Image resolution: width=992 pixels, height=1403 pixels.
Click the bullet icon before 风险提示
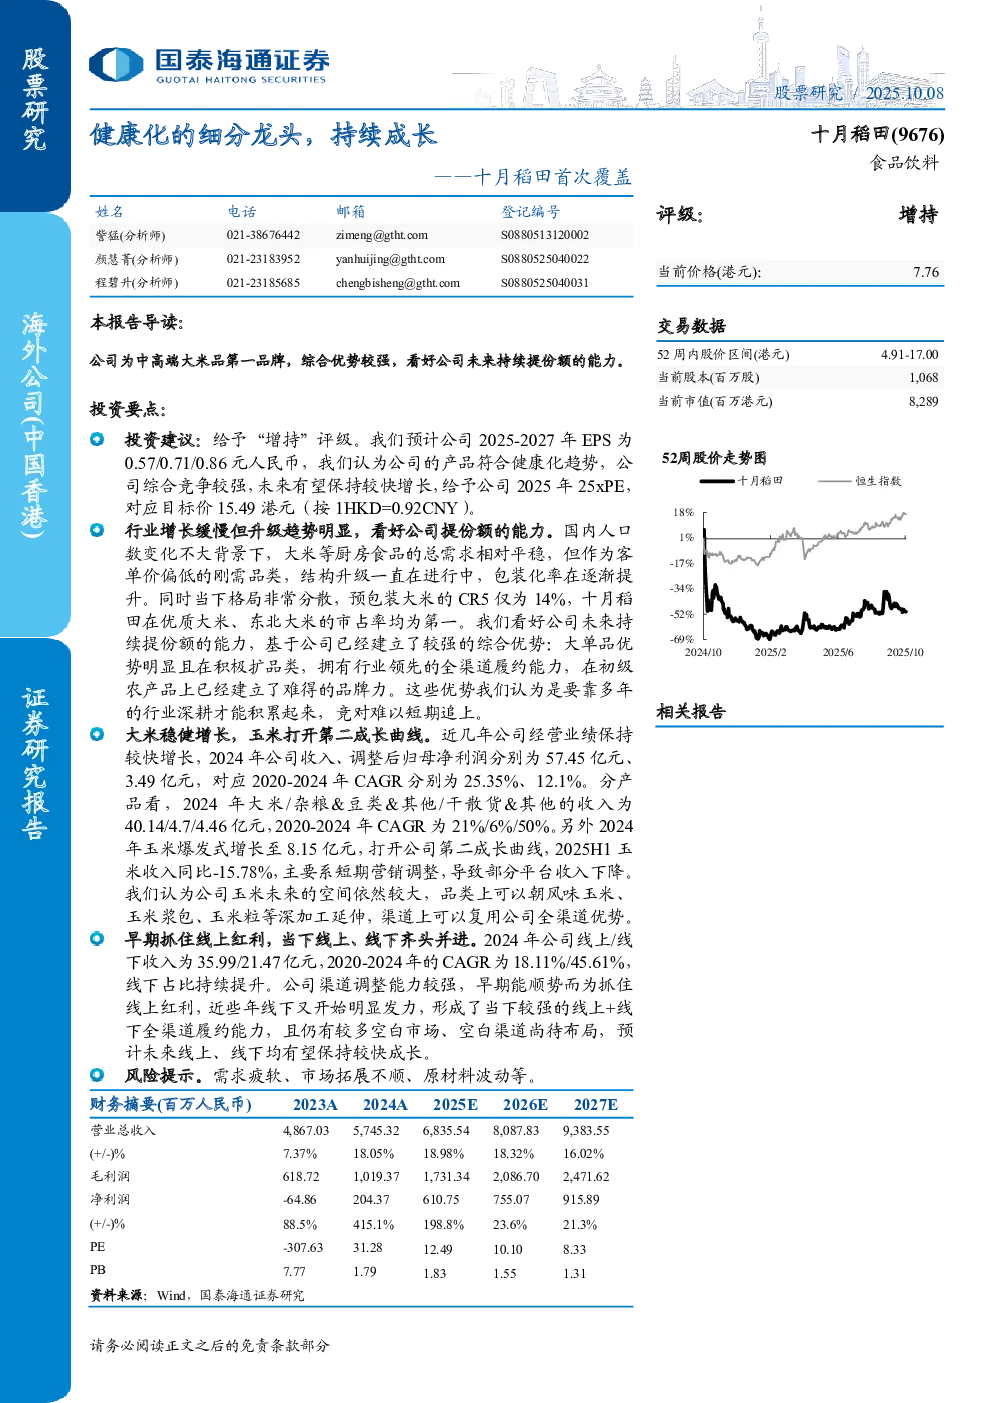(97, 1075)
